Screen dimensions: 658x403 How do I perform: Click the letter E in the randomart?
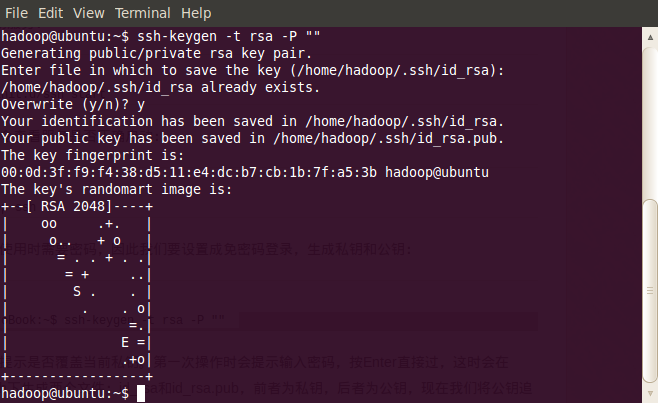[x=125, y=343]
